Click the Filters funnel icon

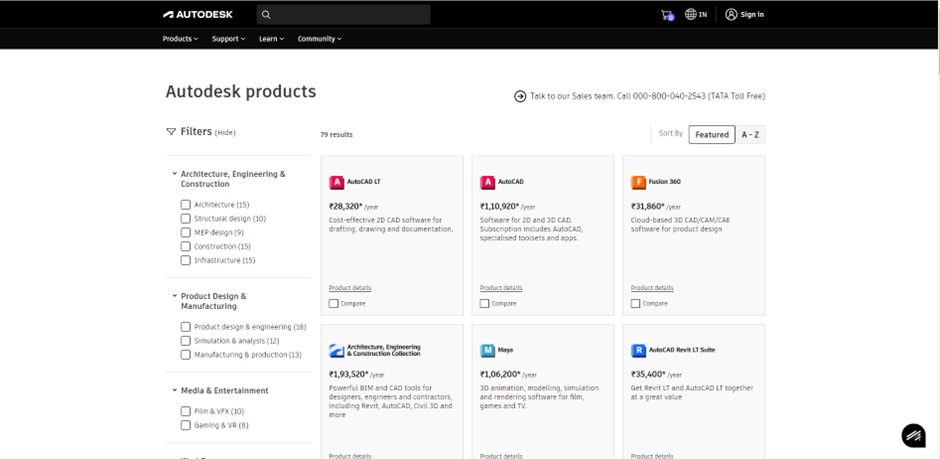click(x=171, y=132)
